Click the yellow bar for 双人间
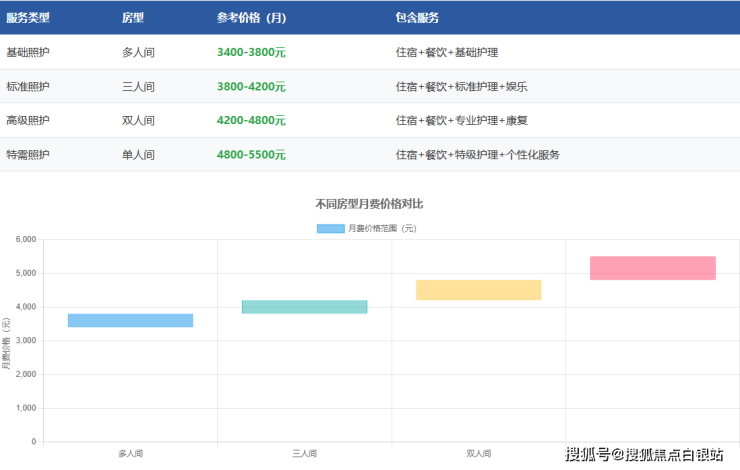Image resolution: width=740 pixels, height=470 pixels. tap(478, 290)
